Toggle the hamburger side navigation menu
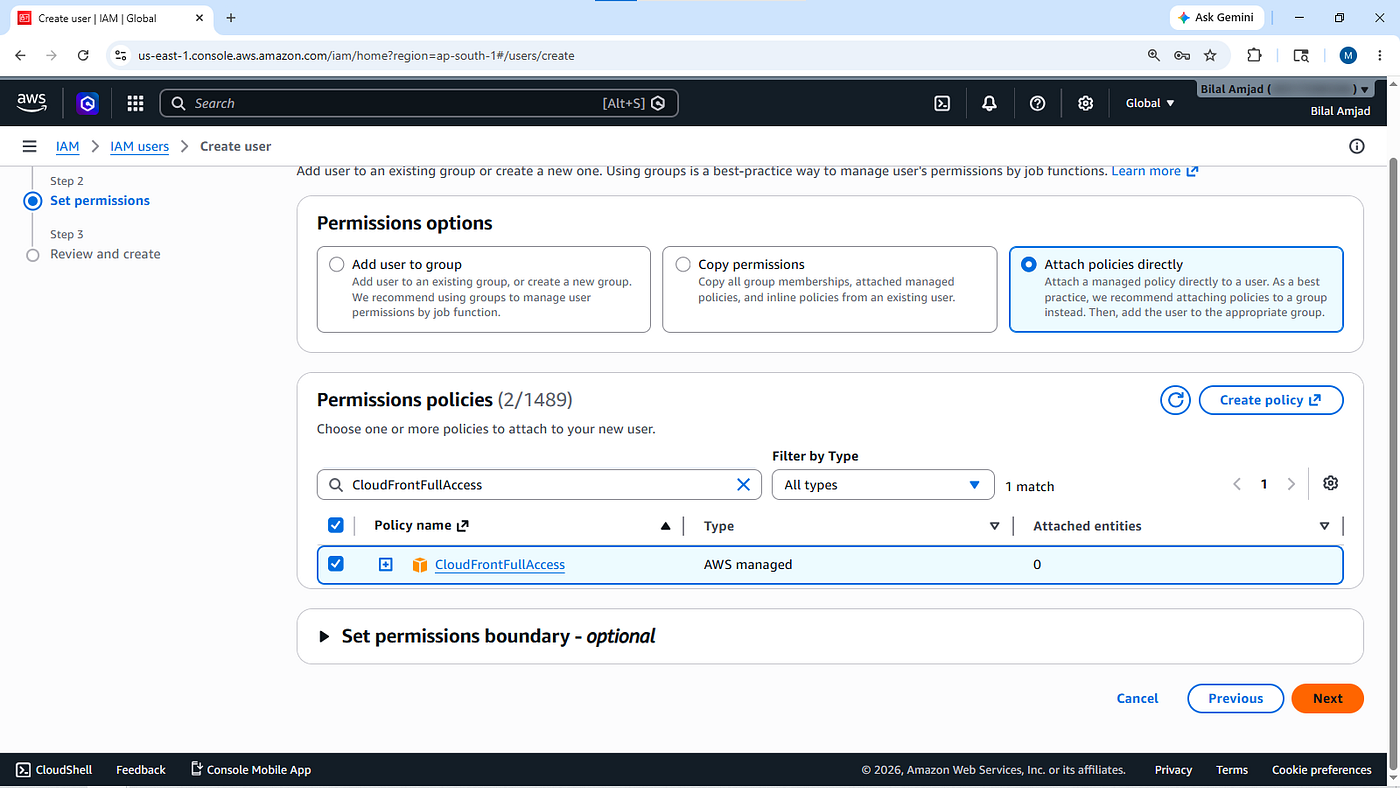 pos(30,146)
